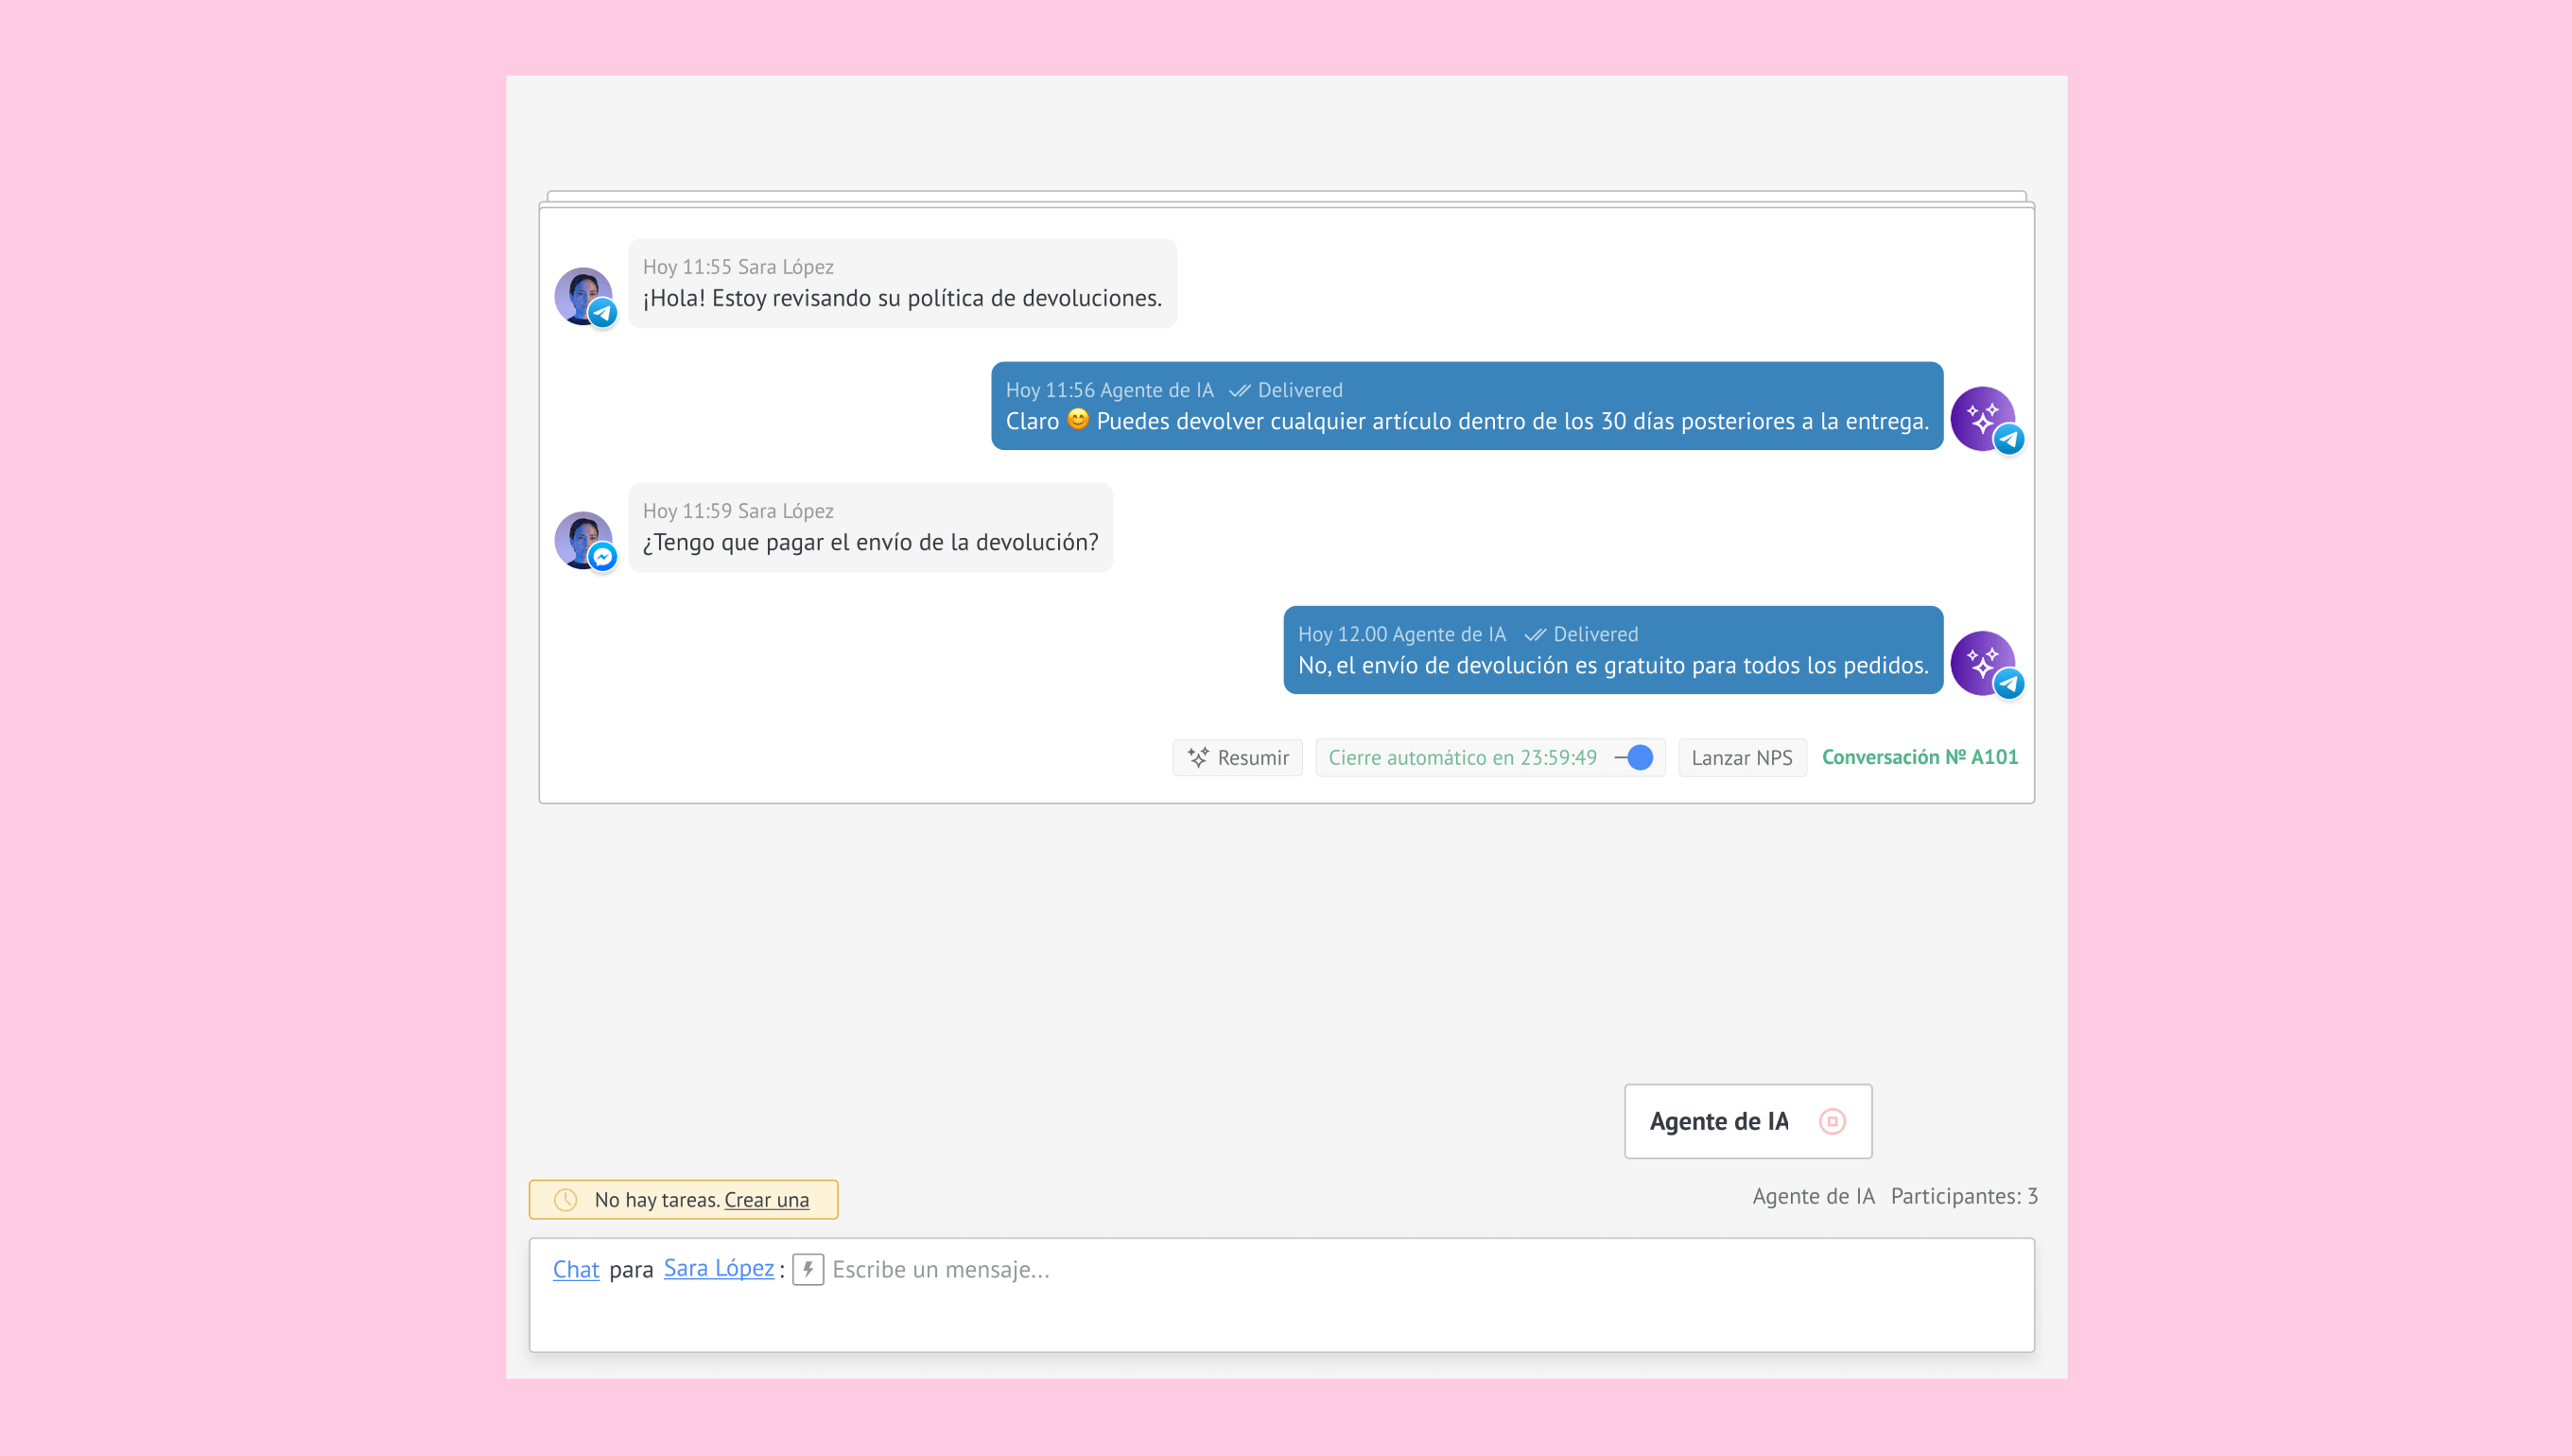This screenshot has width=2572, height=1456.
Task: Click the Participantes: 3 label
Action: click(x=1963, y=1196)
